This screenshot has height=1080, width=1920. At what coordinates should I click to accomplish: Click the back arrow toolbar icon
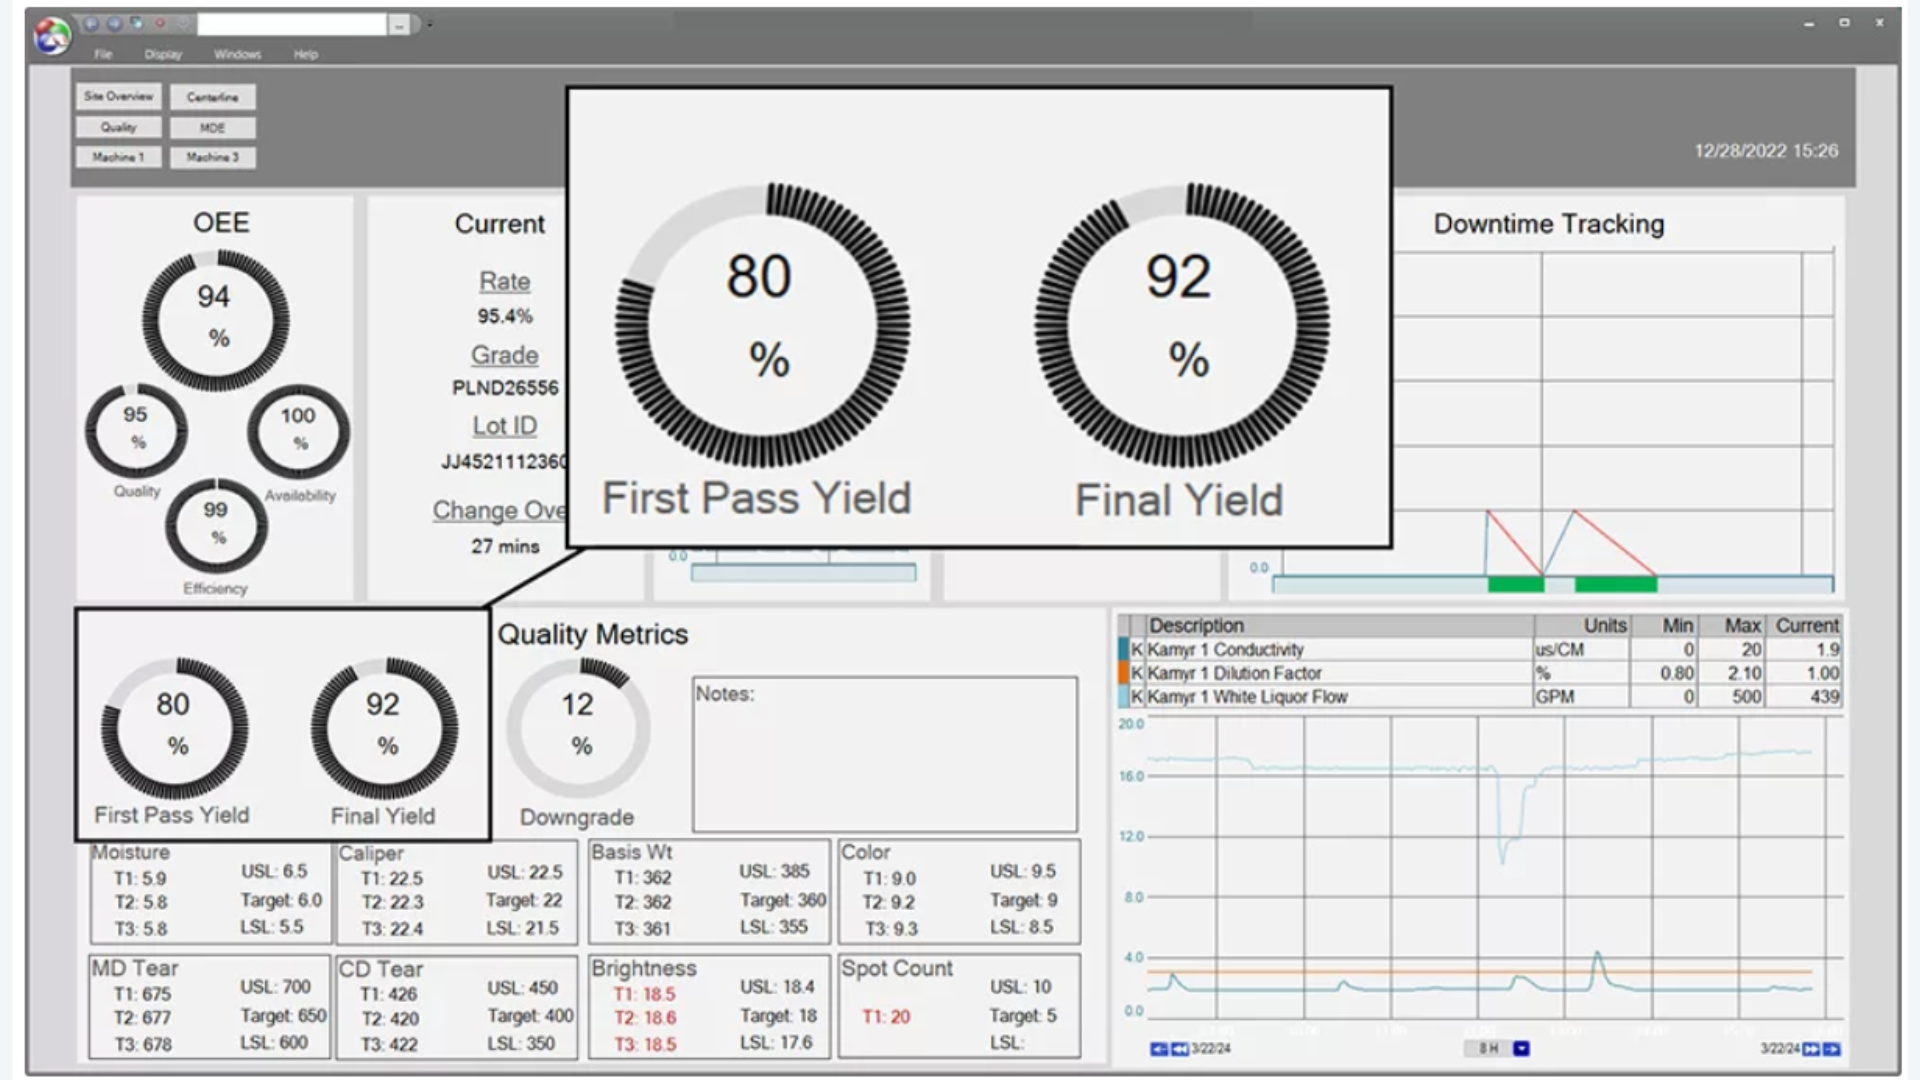(x=91, y=23)
